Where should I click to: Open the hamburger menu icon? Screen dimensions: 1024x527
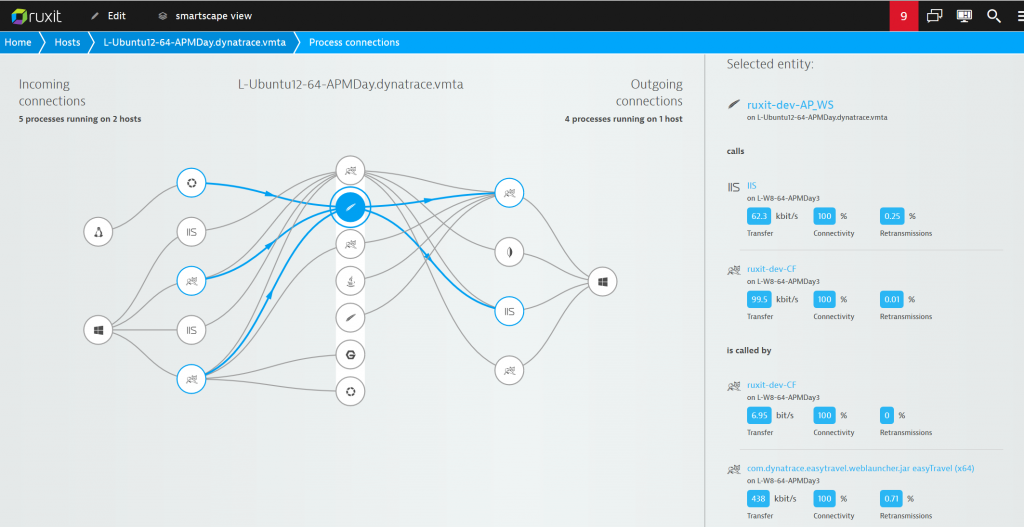[1019, 16]
